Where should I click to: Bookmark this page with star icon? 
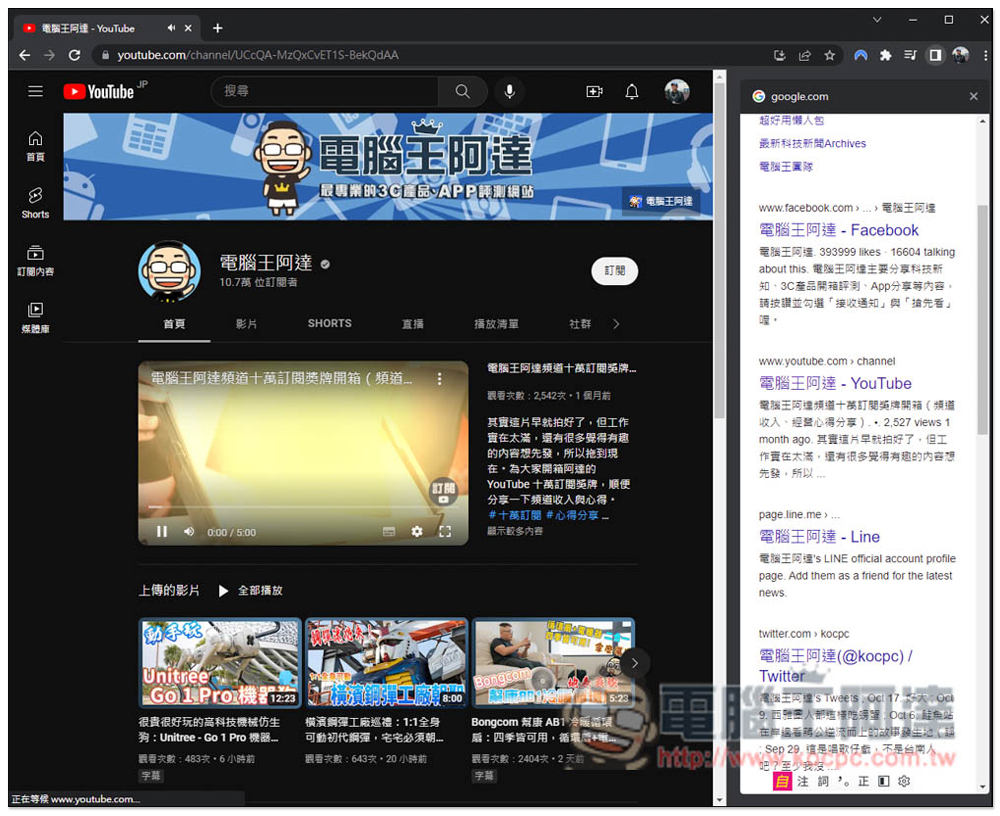click(829, 56)
